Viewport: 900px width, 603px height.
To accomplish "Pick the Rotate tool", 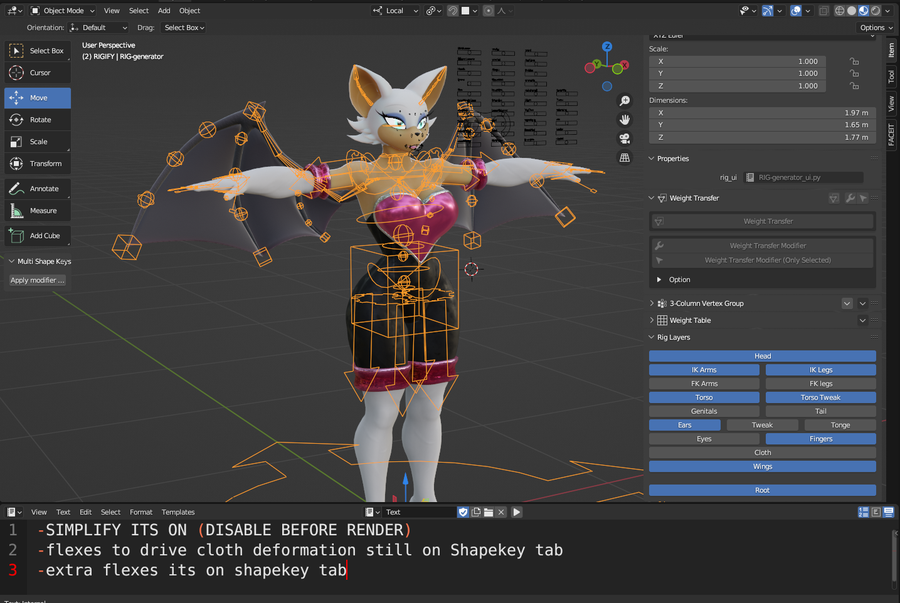I will [37, 120].
